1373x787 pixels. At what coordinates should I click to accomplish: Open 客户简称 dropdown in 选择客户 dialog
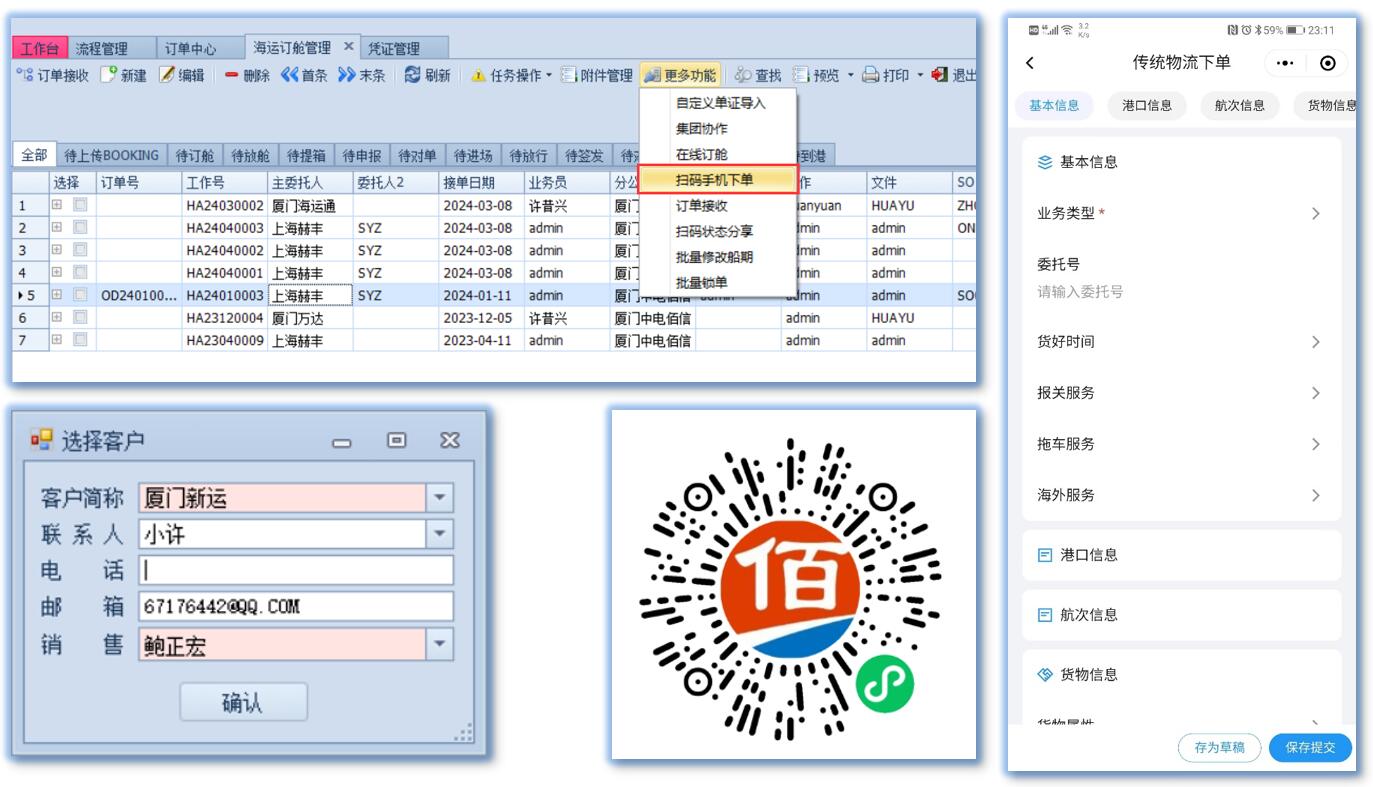[439, 497]
